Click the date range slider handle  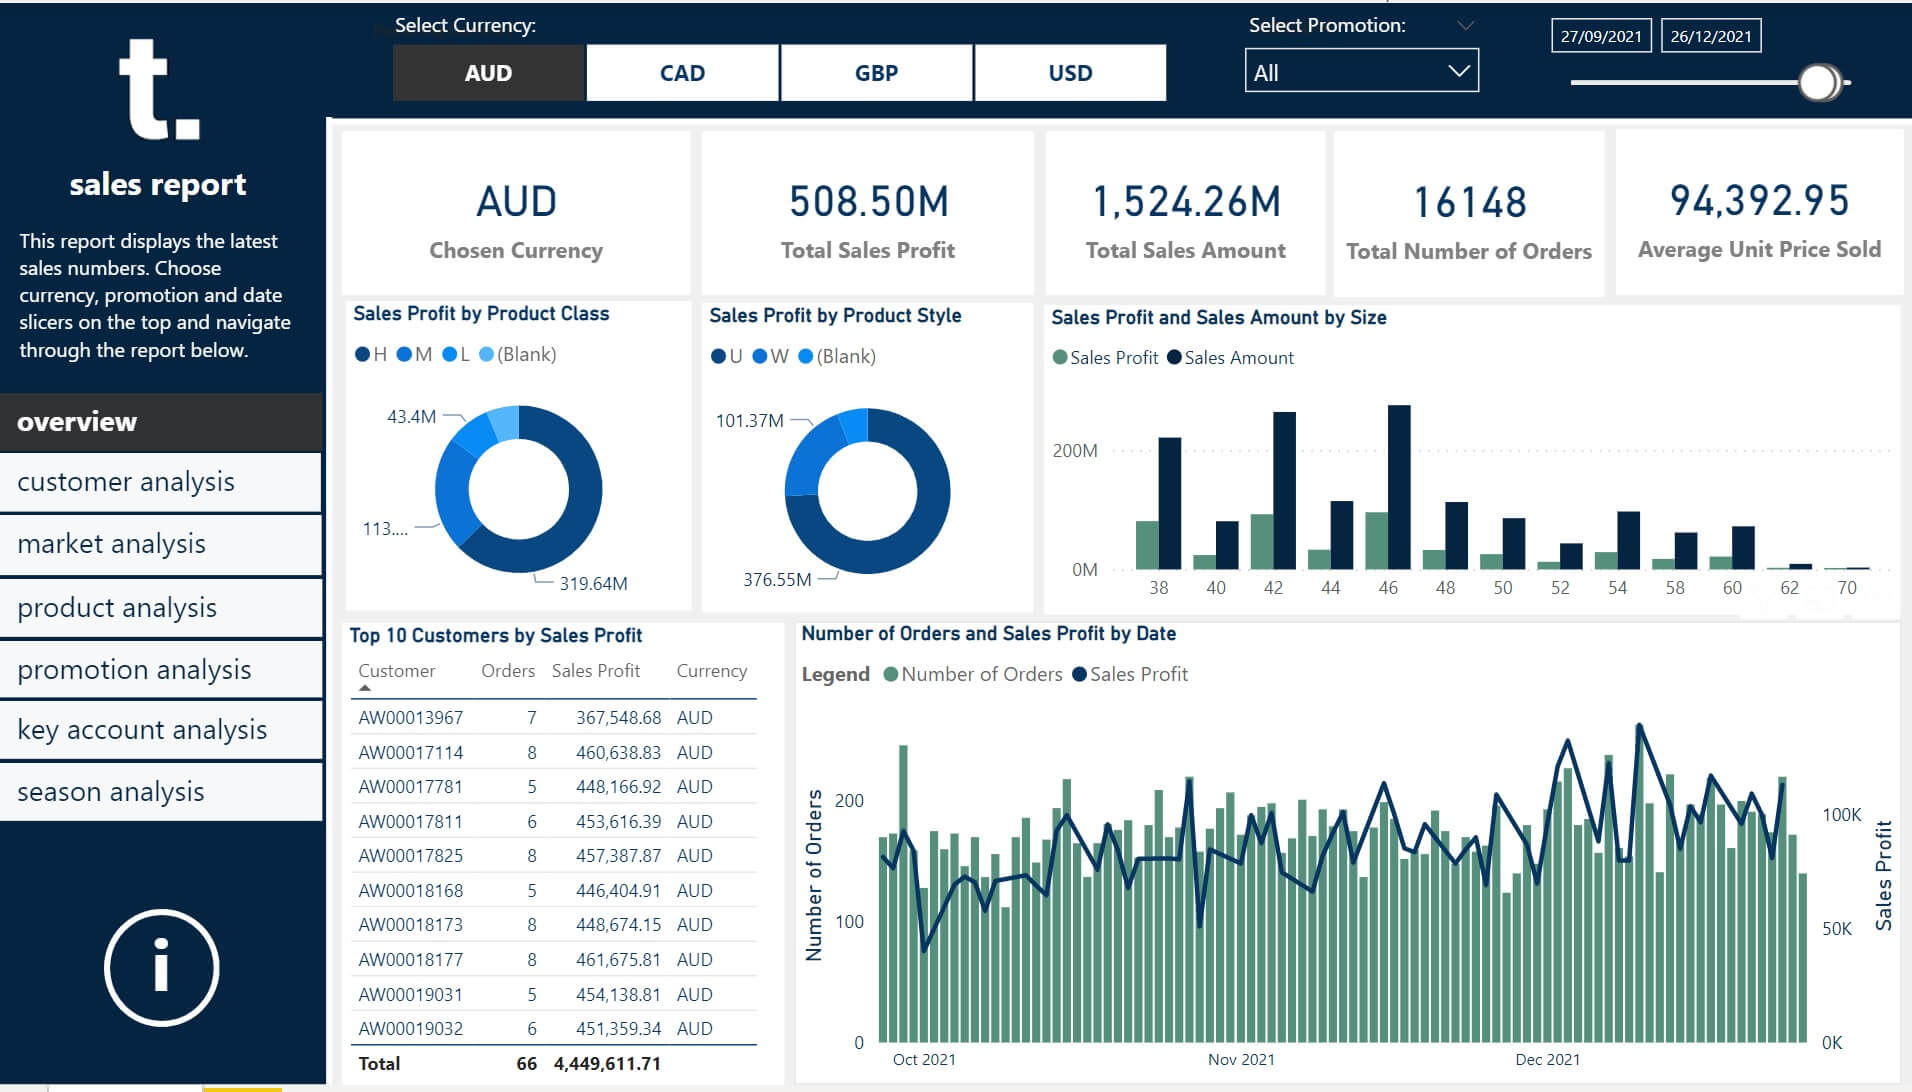coord(1819,82)
